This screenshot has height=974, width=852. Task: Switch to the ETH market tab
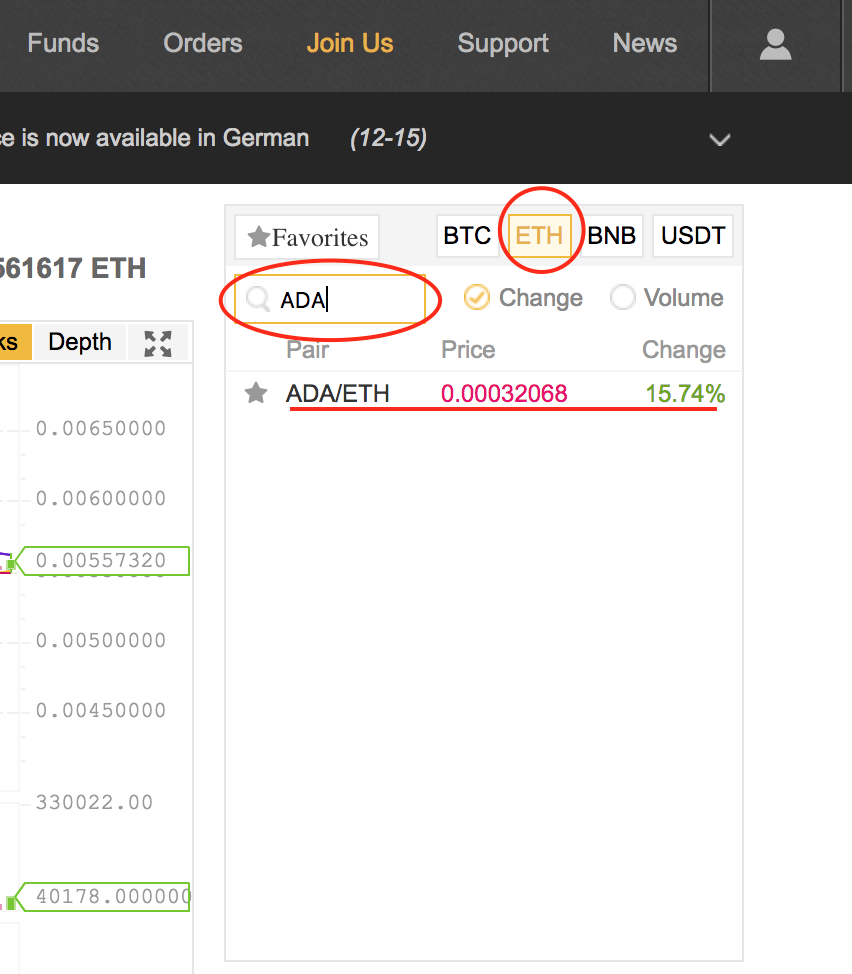click(539, 236)
